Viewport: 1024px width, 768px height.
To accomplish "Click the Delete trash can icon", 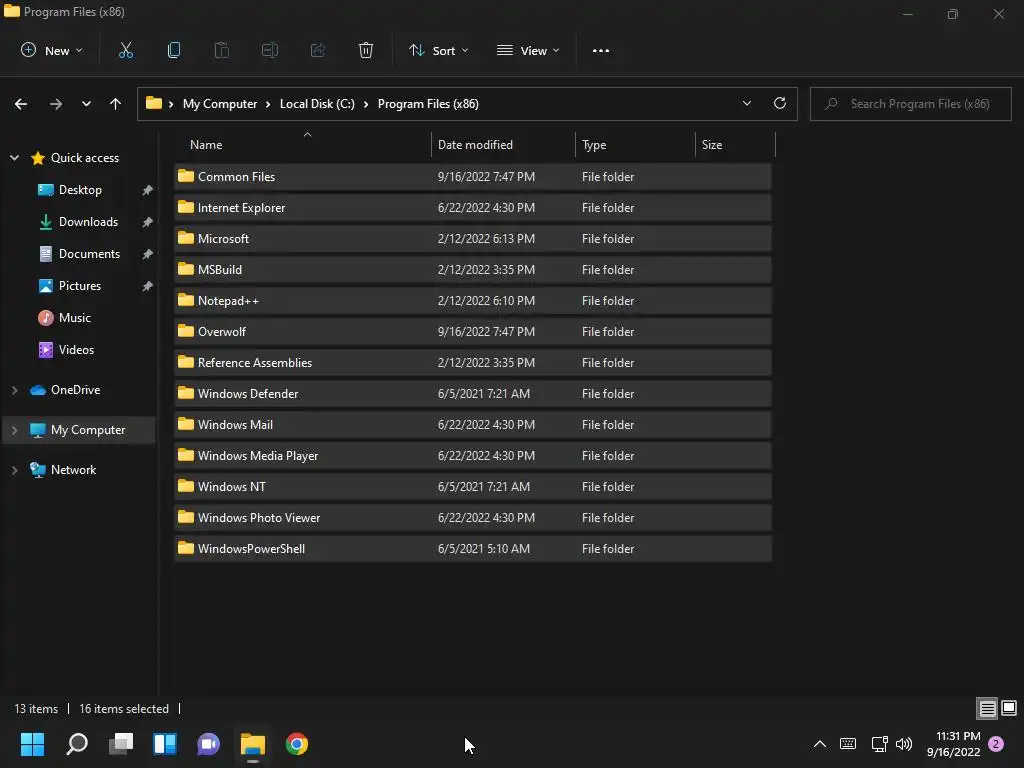I will (366, 50).
